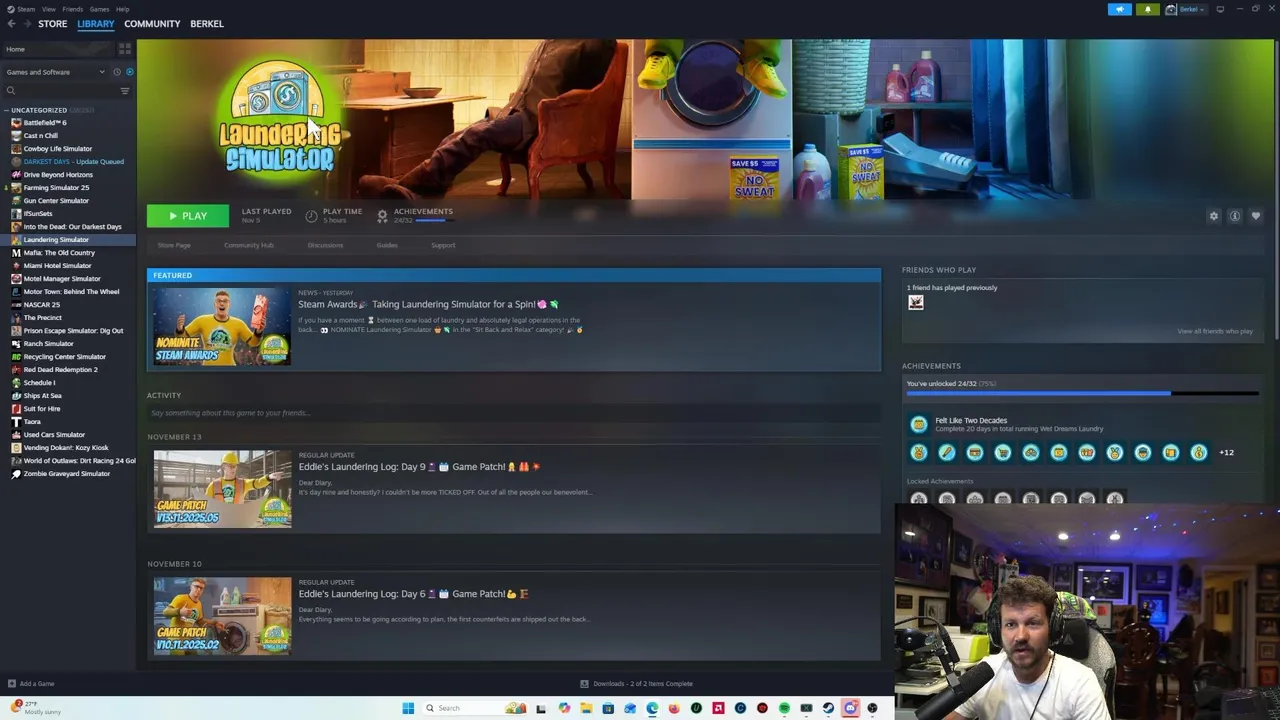Switch to Big Picture mode icon
This screenshot has width=1280, height=720.
pyautogui.click(x=1220, y=9)
